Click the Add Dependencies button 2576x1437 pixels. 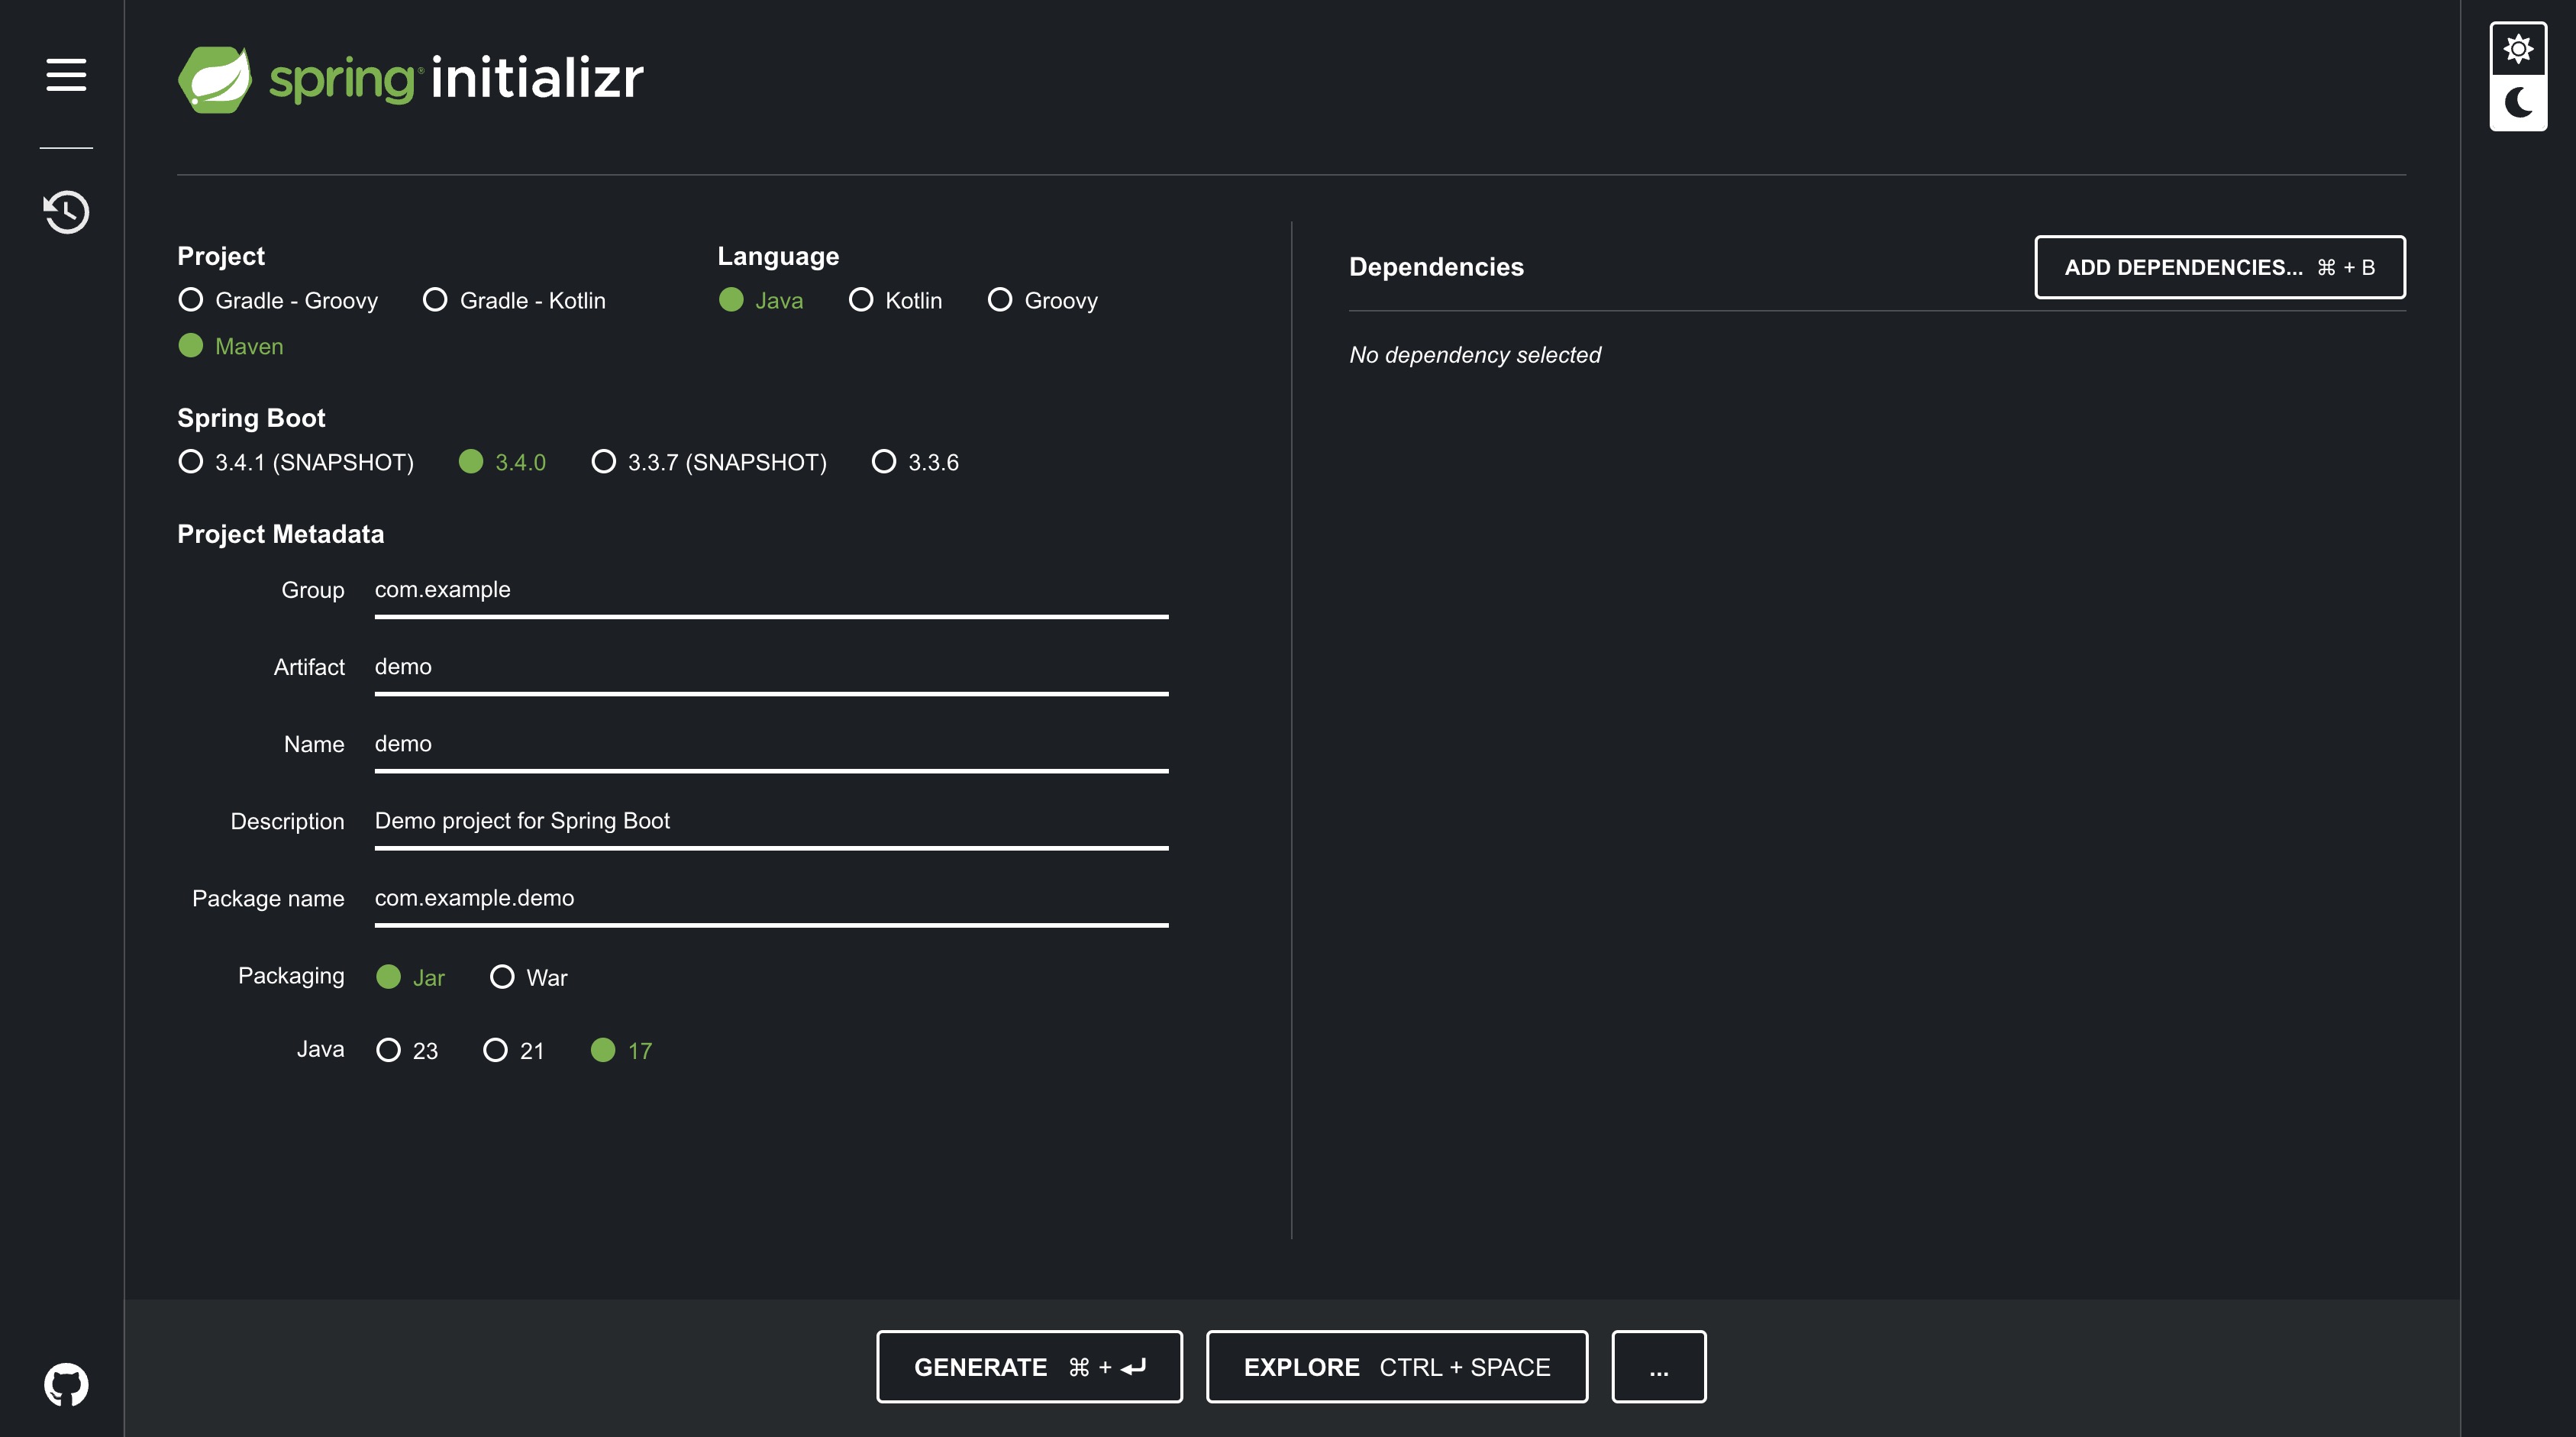(2219, 267)
